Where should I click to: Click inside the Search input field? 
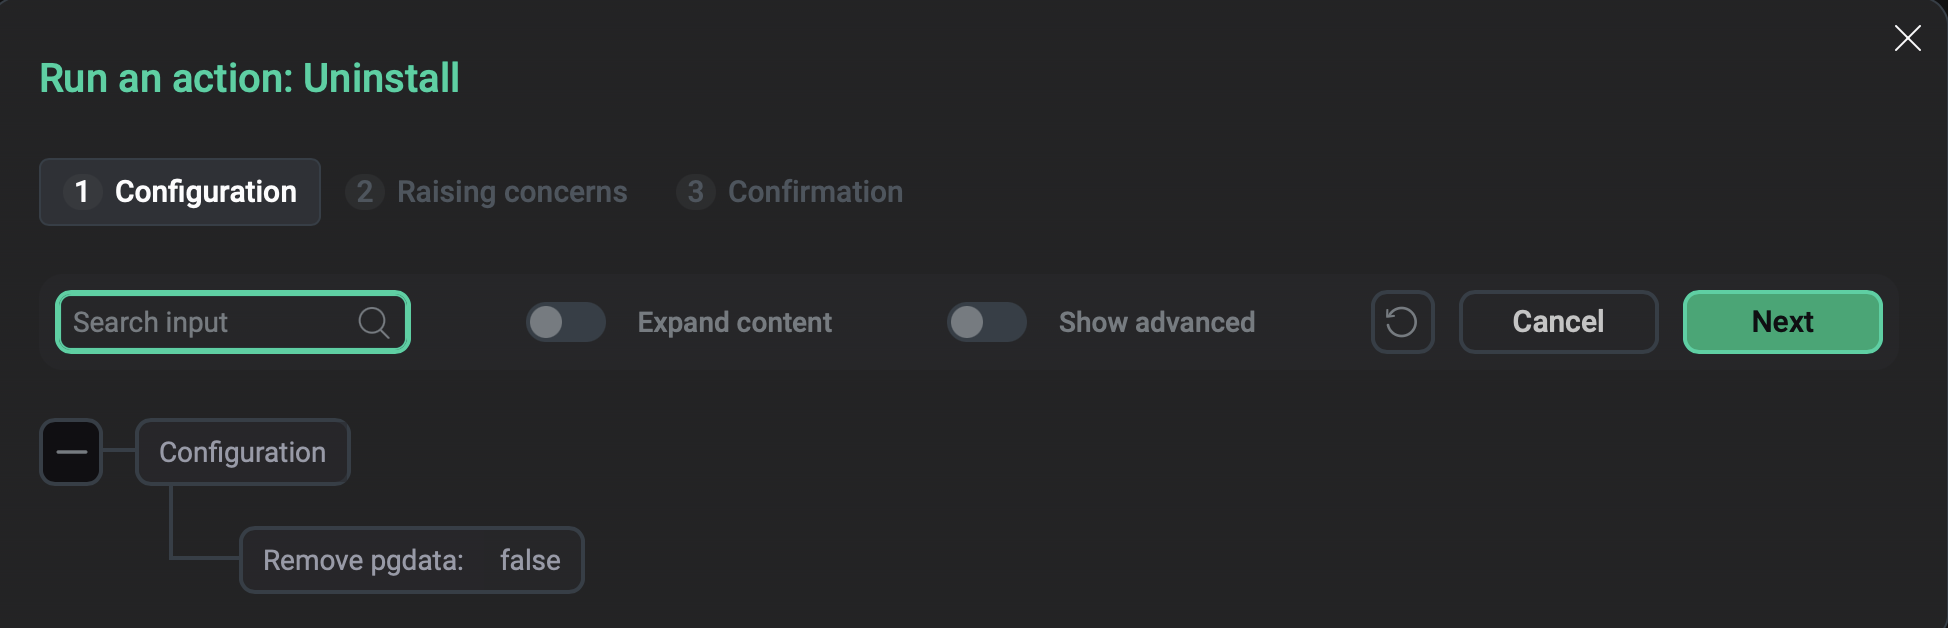[200, 322]
